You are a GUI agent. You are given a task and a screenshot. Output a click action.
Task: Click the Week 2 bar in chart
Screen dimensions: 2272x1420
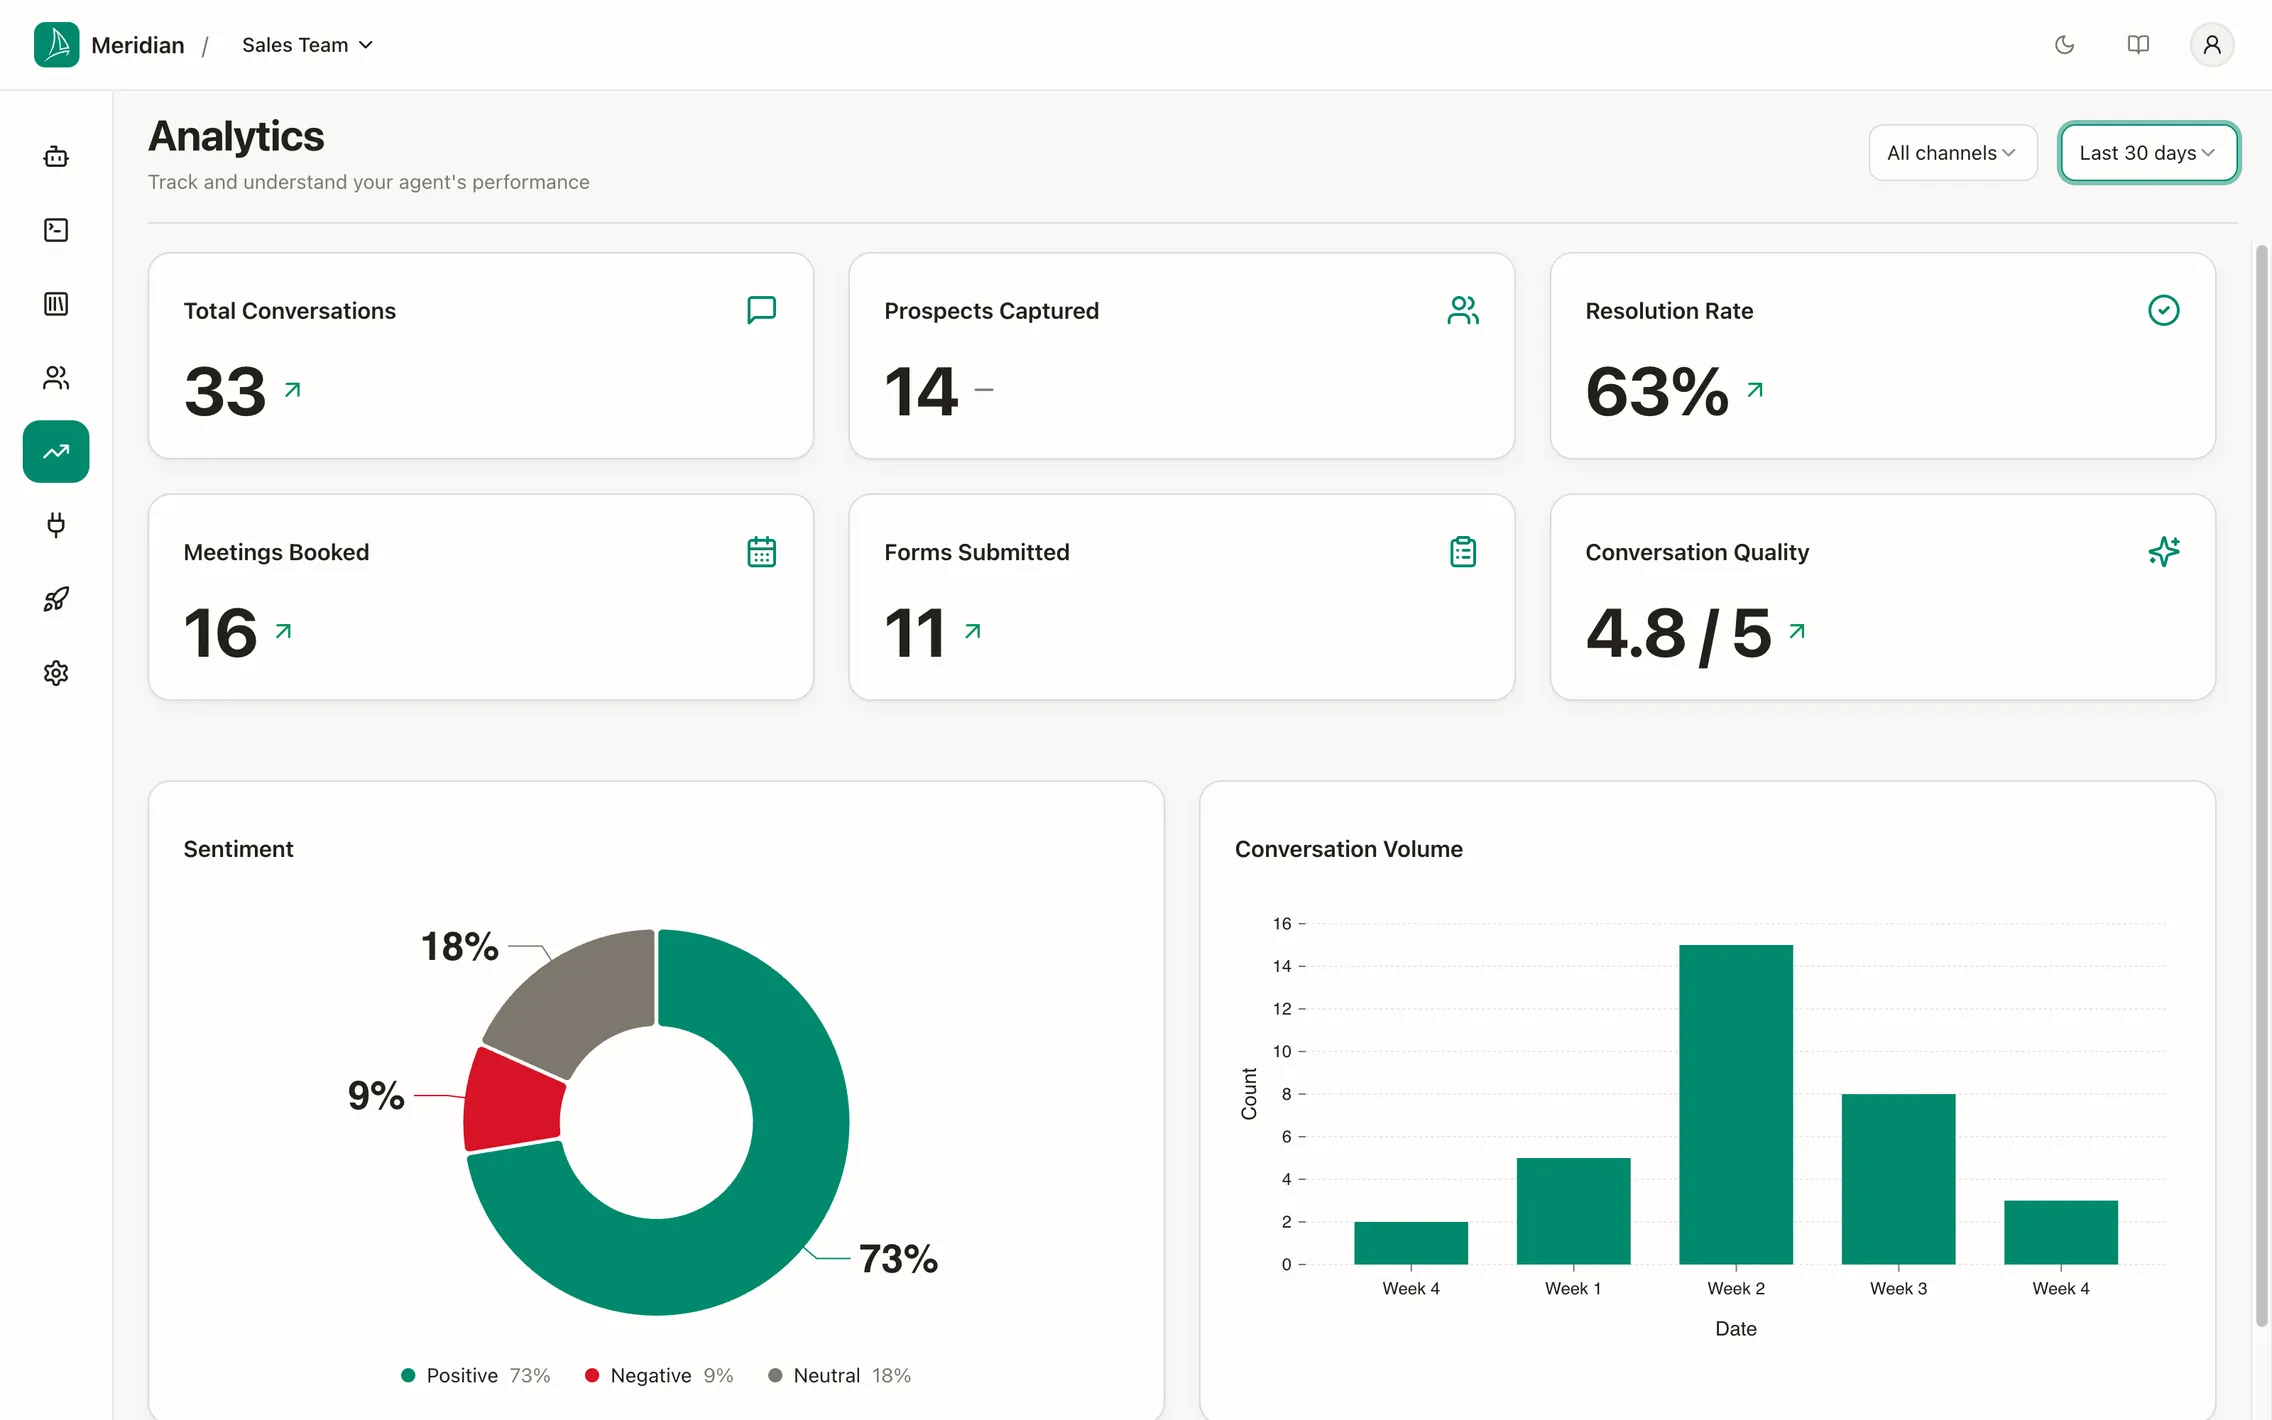1736,1104
